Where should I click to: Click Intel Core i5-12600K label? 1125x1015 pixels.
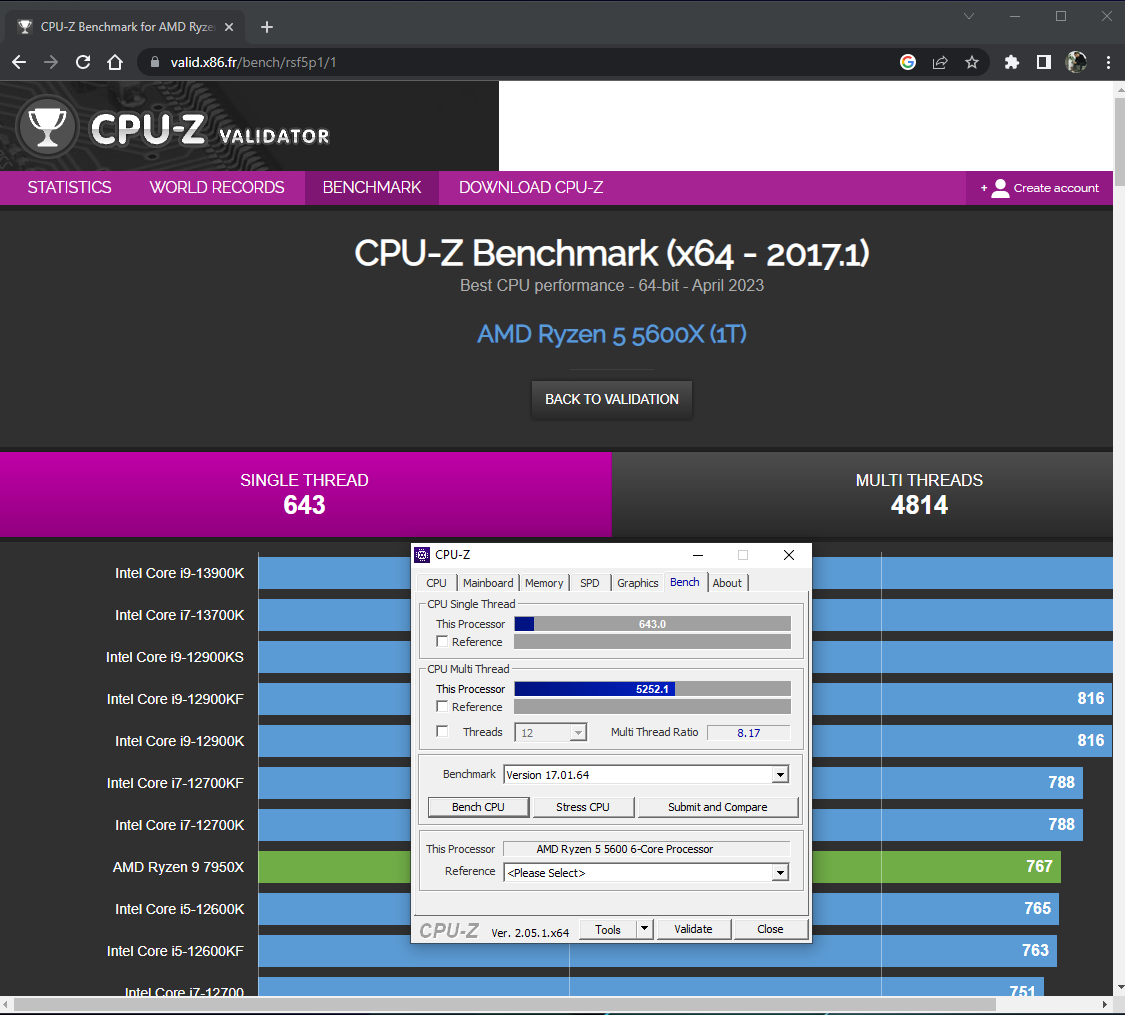click(x=179, y=909)
